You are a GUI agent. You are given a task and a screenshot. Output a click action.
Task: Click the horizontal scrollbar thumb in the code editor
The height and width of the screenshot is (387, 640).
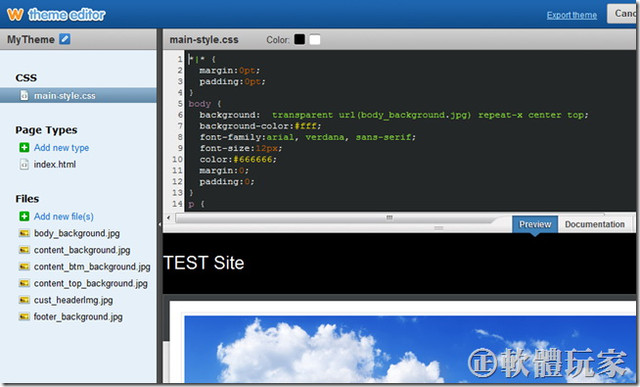pyautogui.click(x=389, y=218)
